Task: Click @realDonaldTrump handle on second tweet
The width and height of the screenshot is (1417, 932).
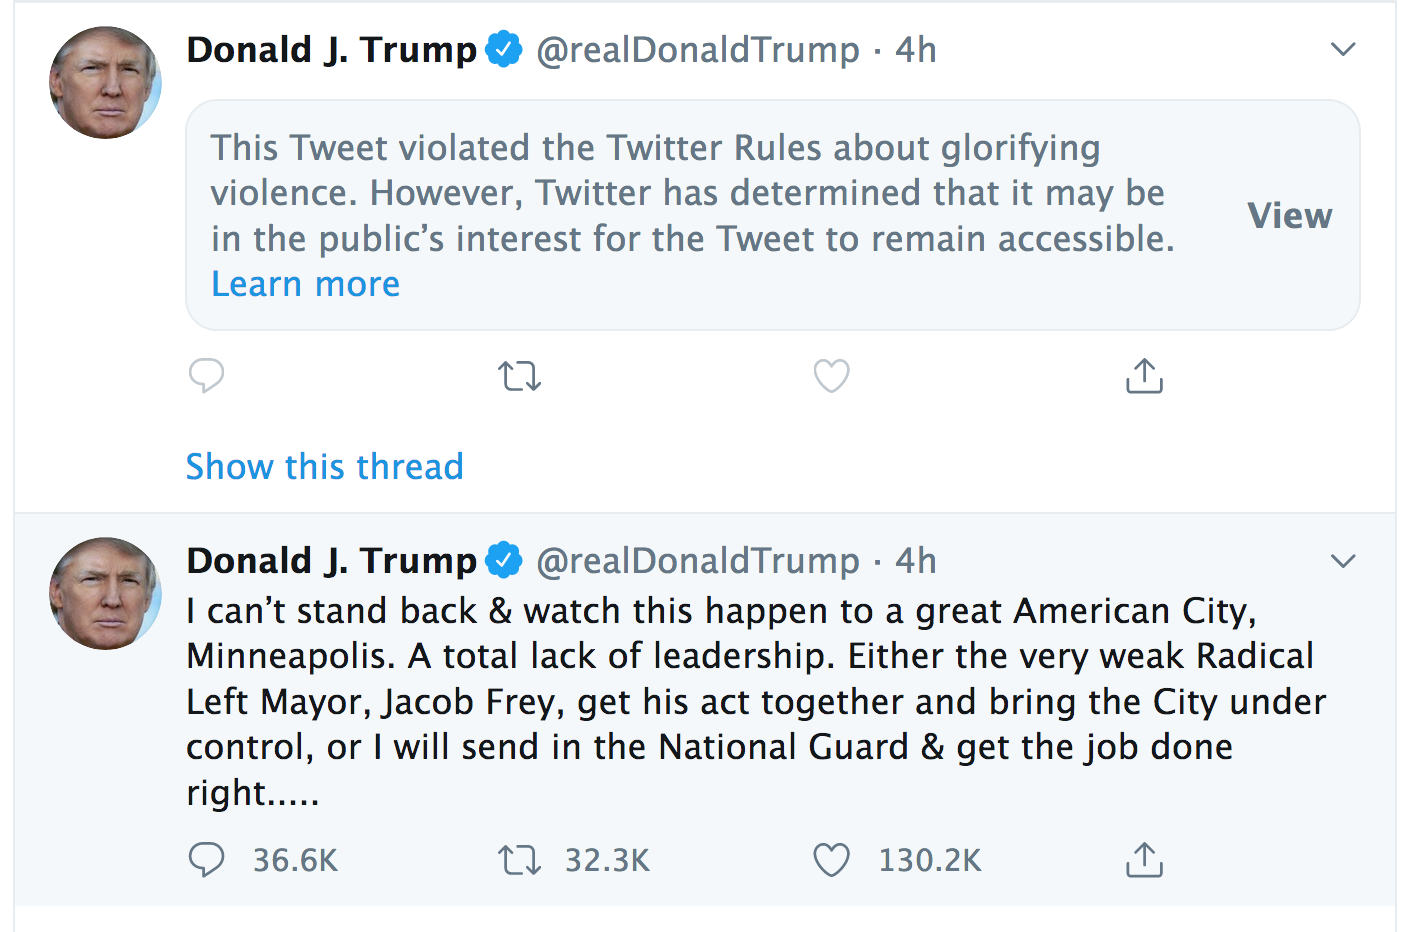Action: click(x=698, y=561)
